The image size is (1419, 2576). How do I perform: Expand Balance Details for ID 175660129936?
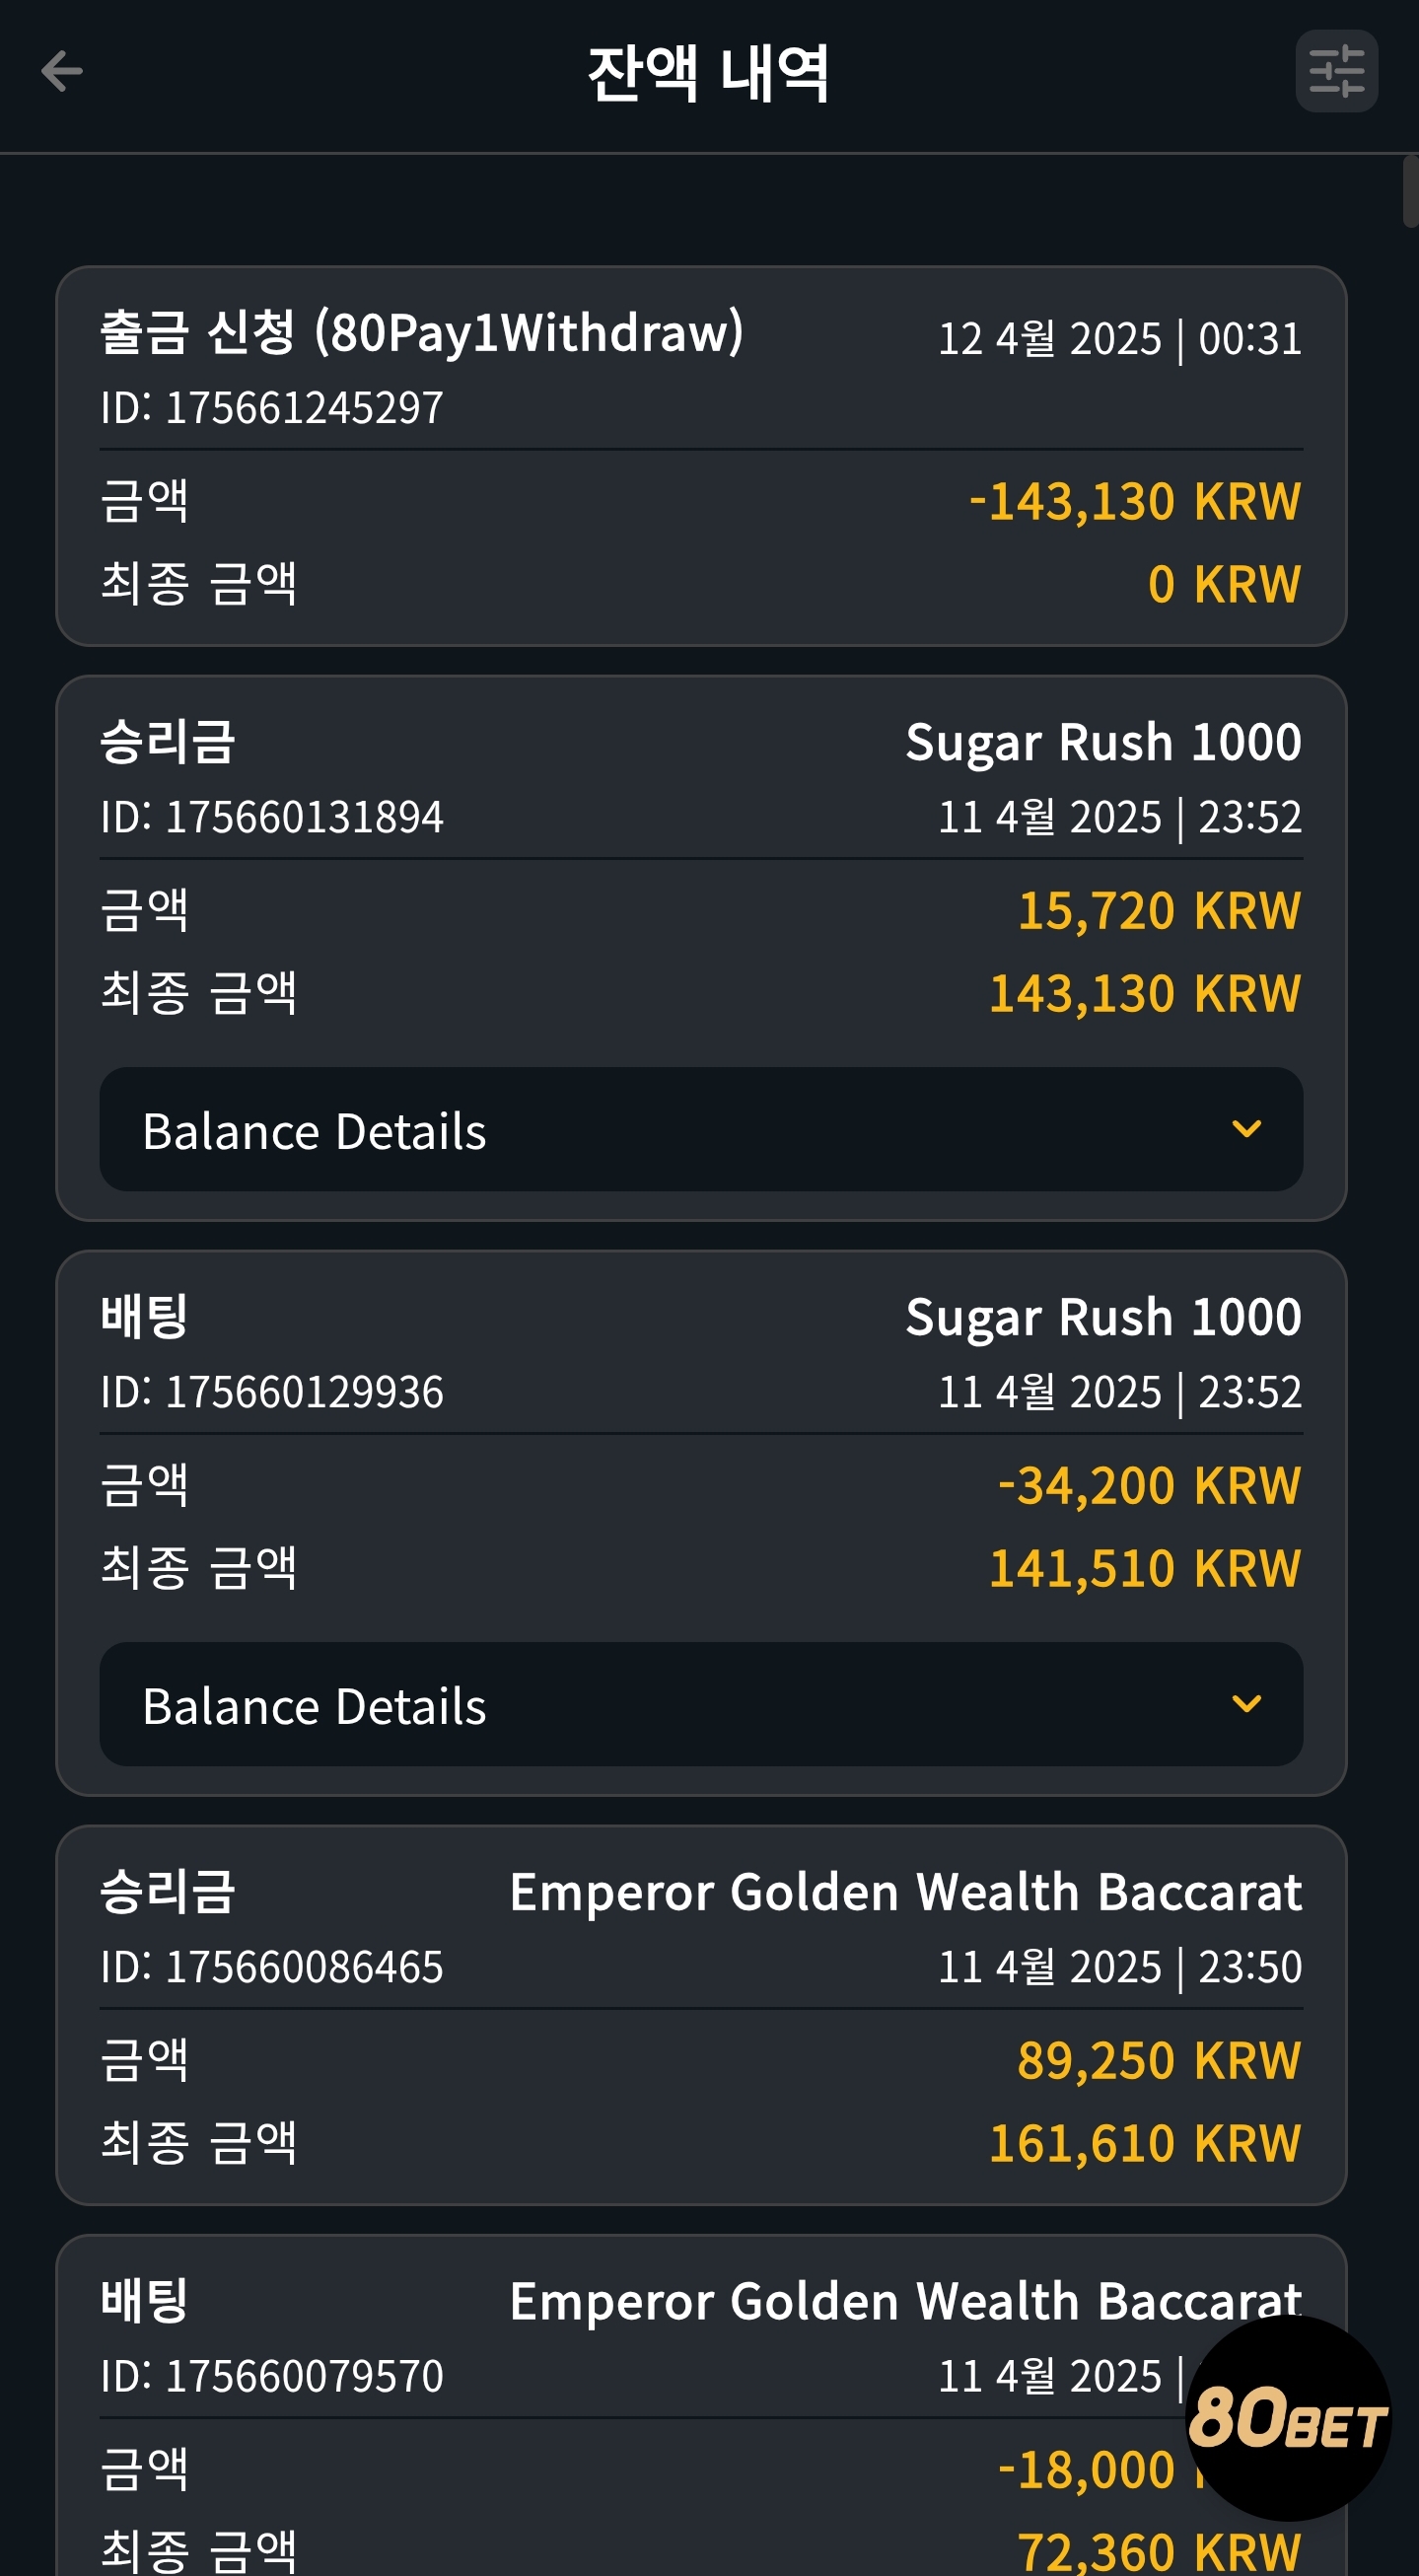point(701,1704)
